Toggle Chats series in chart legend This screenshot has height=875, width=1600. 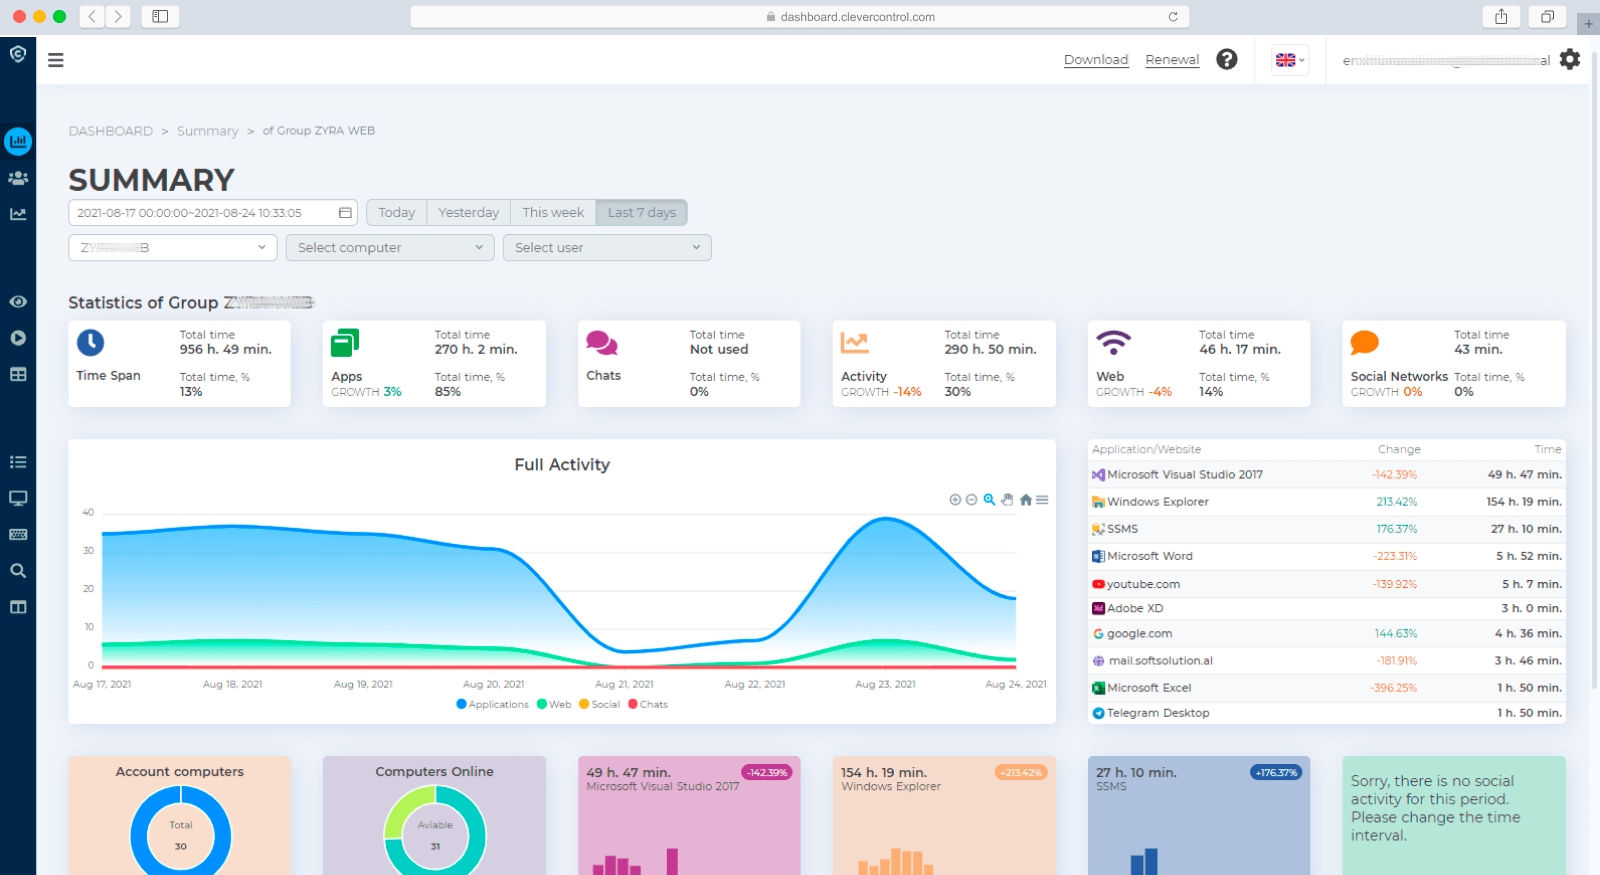click(647, 704)
